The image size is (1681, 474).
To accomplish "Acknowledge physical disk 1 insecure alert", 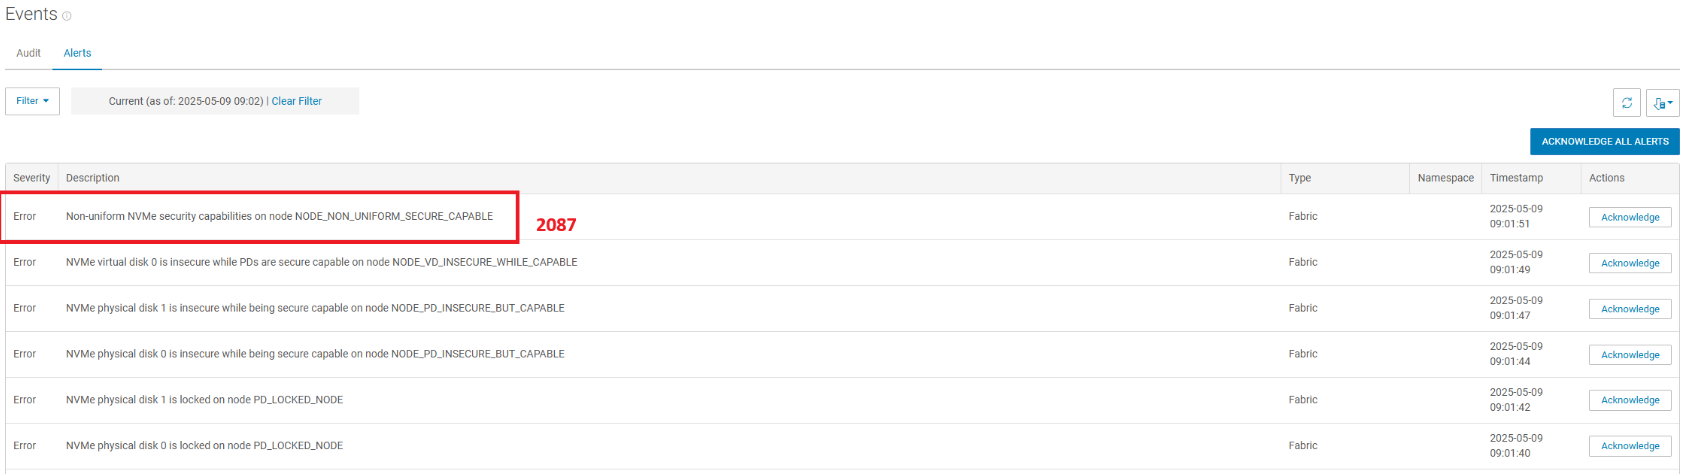I will (x=1629, y=309).
